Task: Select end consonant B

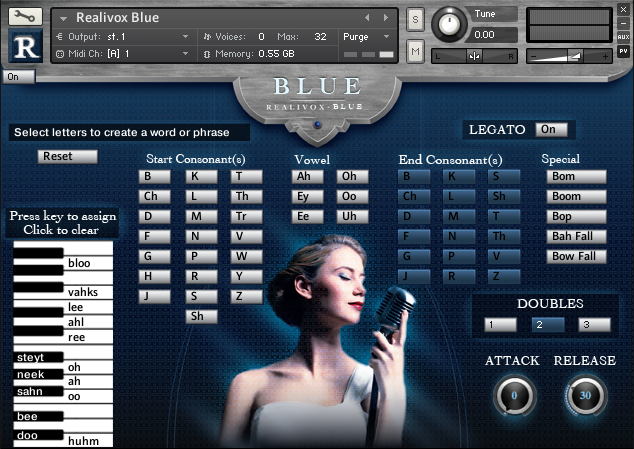Action: pyautogui.click(x=414, y=176)
